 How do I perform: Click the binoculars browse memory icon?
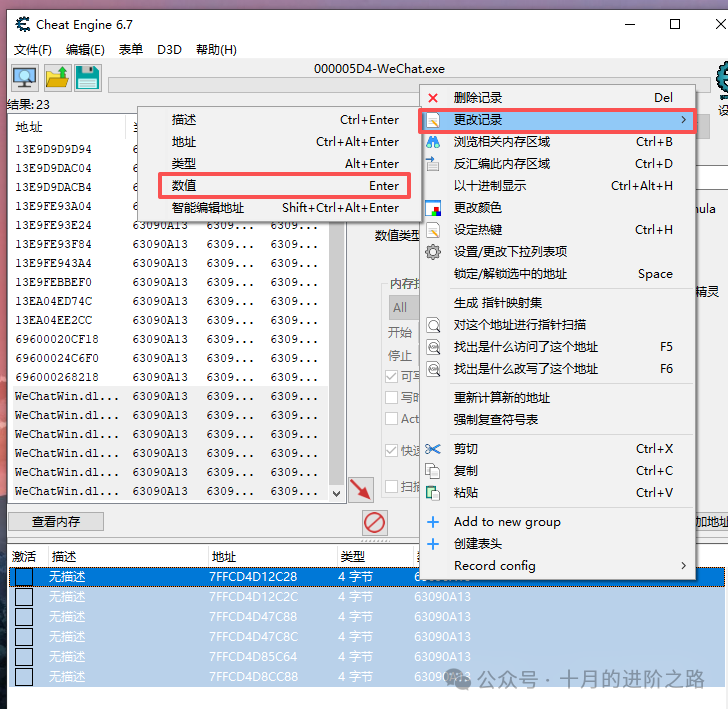(x=433, y=142)
